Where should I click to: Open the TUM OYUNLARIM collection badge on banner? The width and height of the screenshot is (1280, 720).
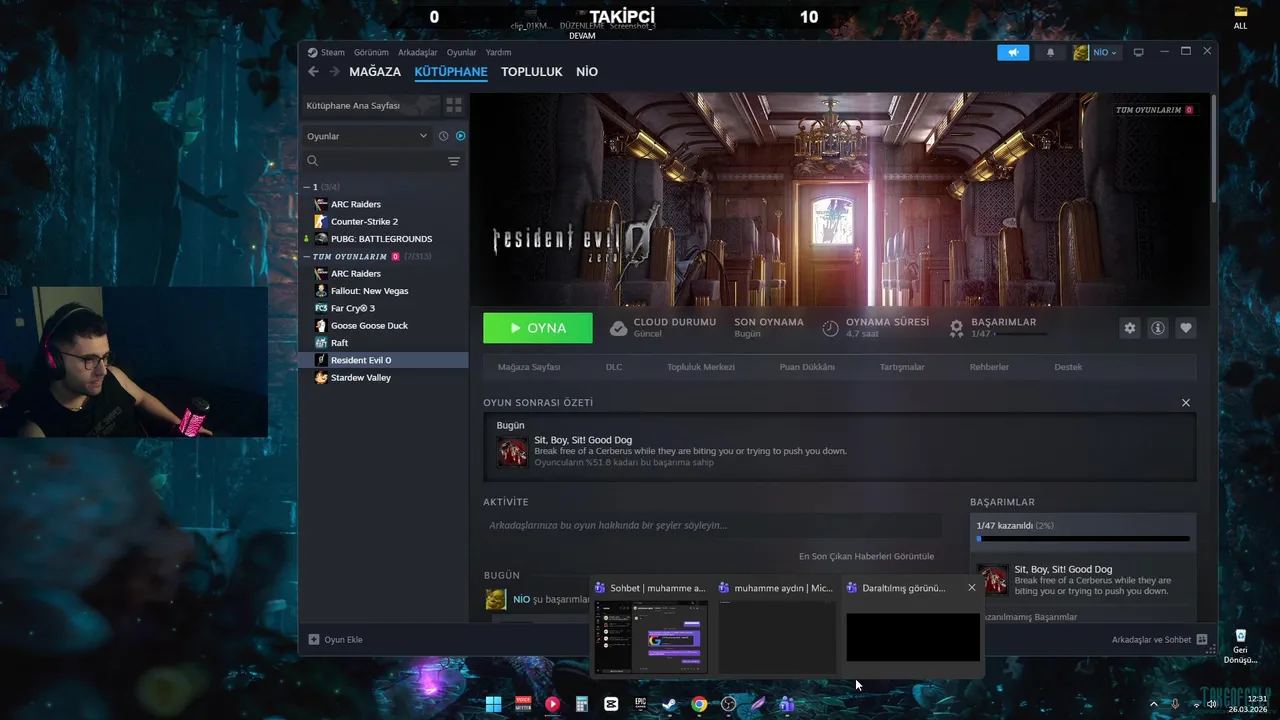click(x=1154, y=110)
